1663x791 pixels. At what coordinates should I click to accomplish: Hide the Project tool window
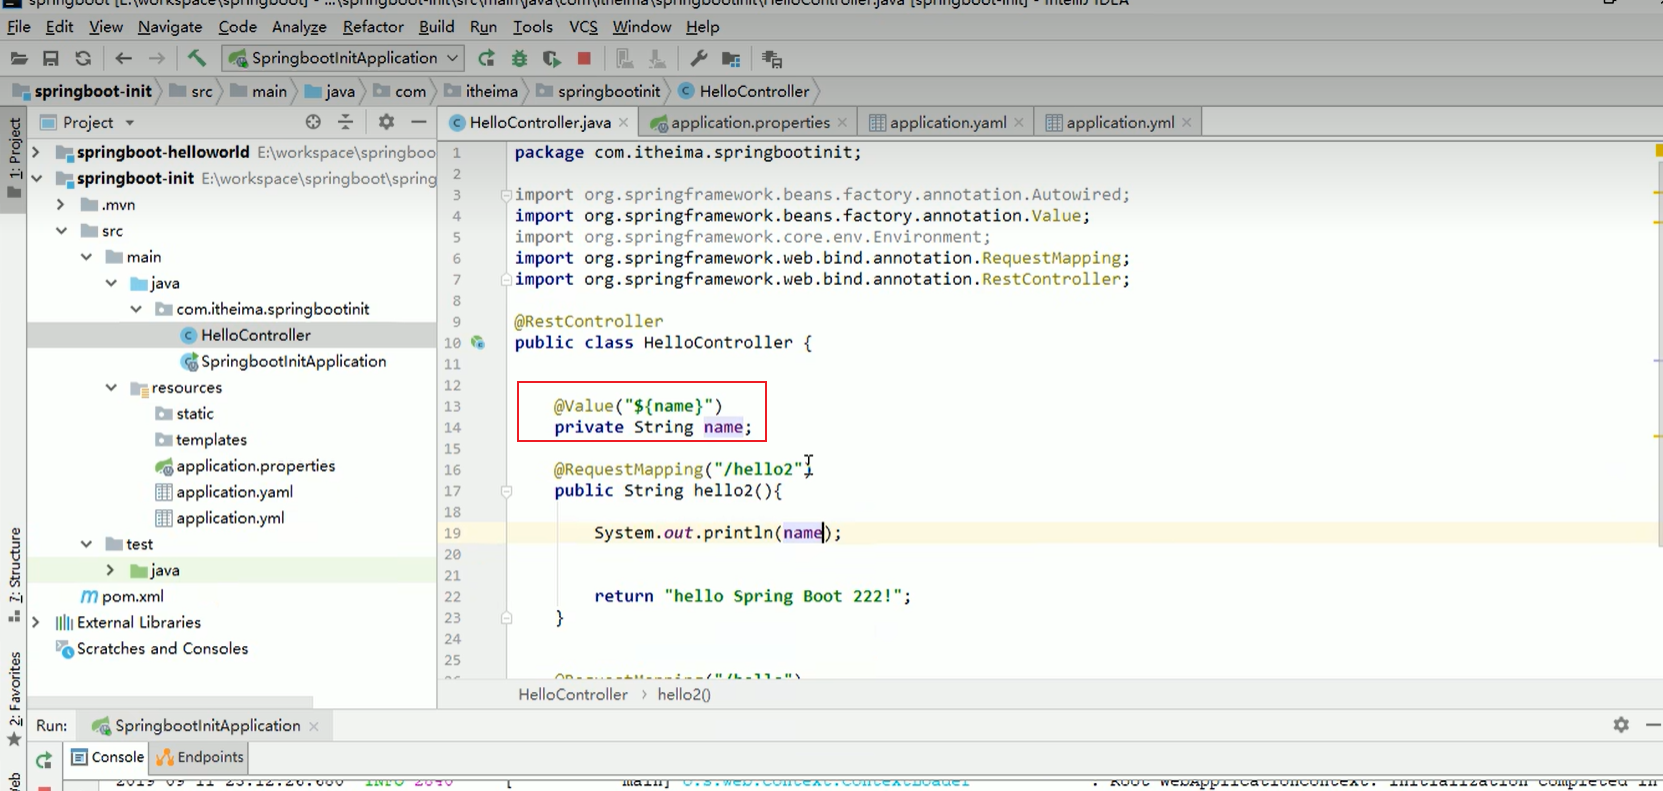pyautogui.click(x=419, y=122)
